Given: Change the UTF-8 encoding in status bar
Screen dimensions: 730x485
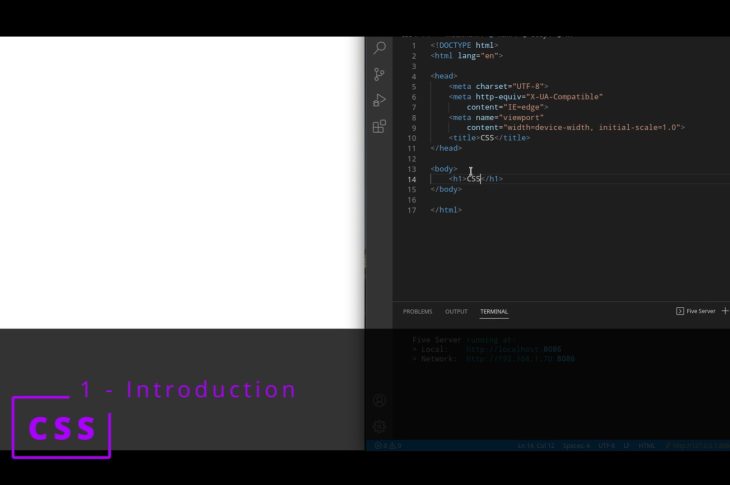Looking at the screenshot, I should tap(606, 444).
